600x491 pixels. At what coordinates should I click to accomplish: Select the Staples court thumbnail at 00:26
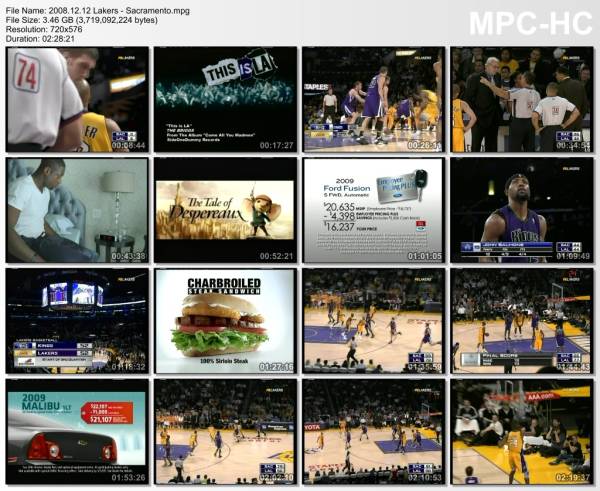(x=373, y=100)
